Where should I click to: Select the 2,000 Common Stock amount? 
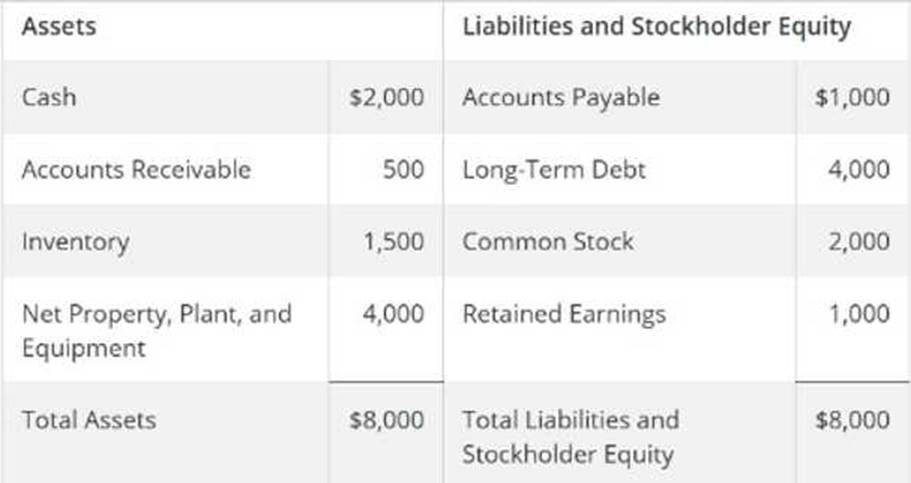click(858, 241)
